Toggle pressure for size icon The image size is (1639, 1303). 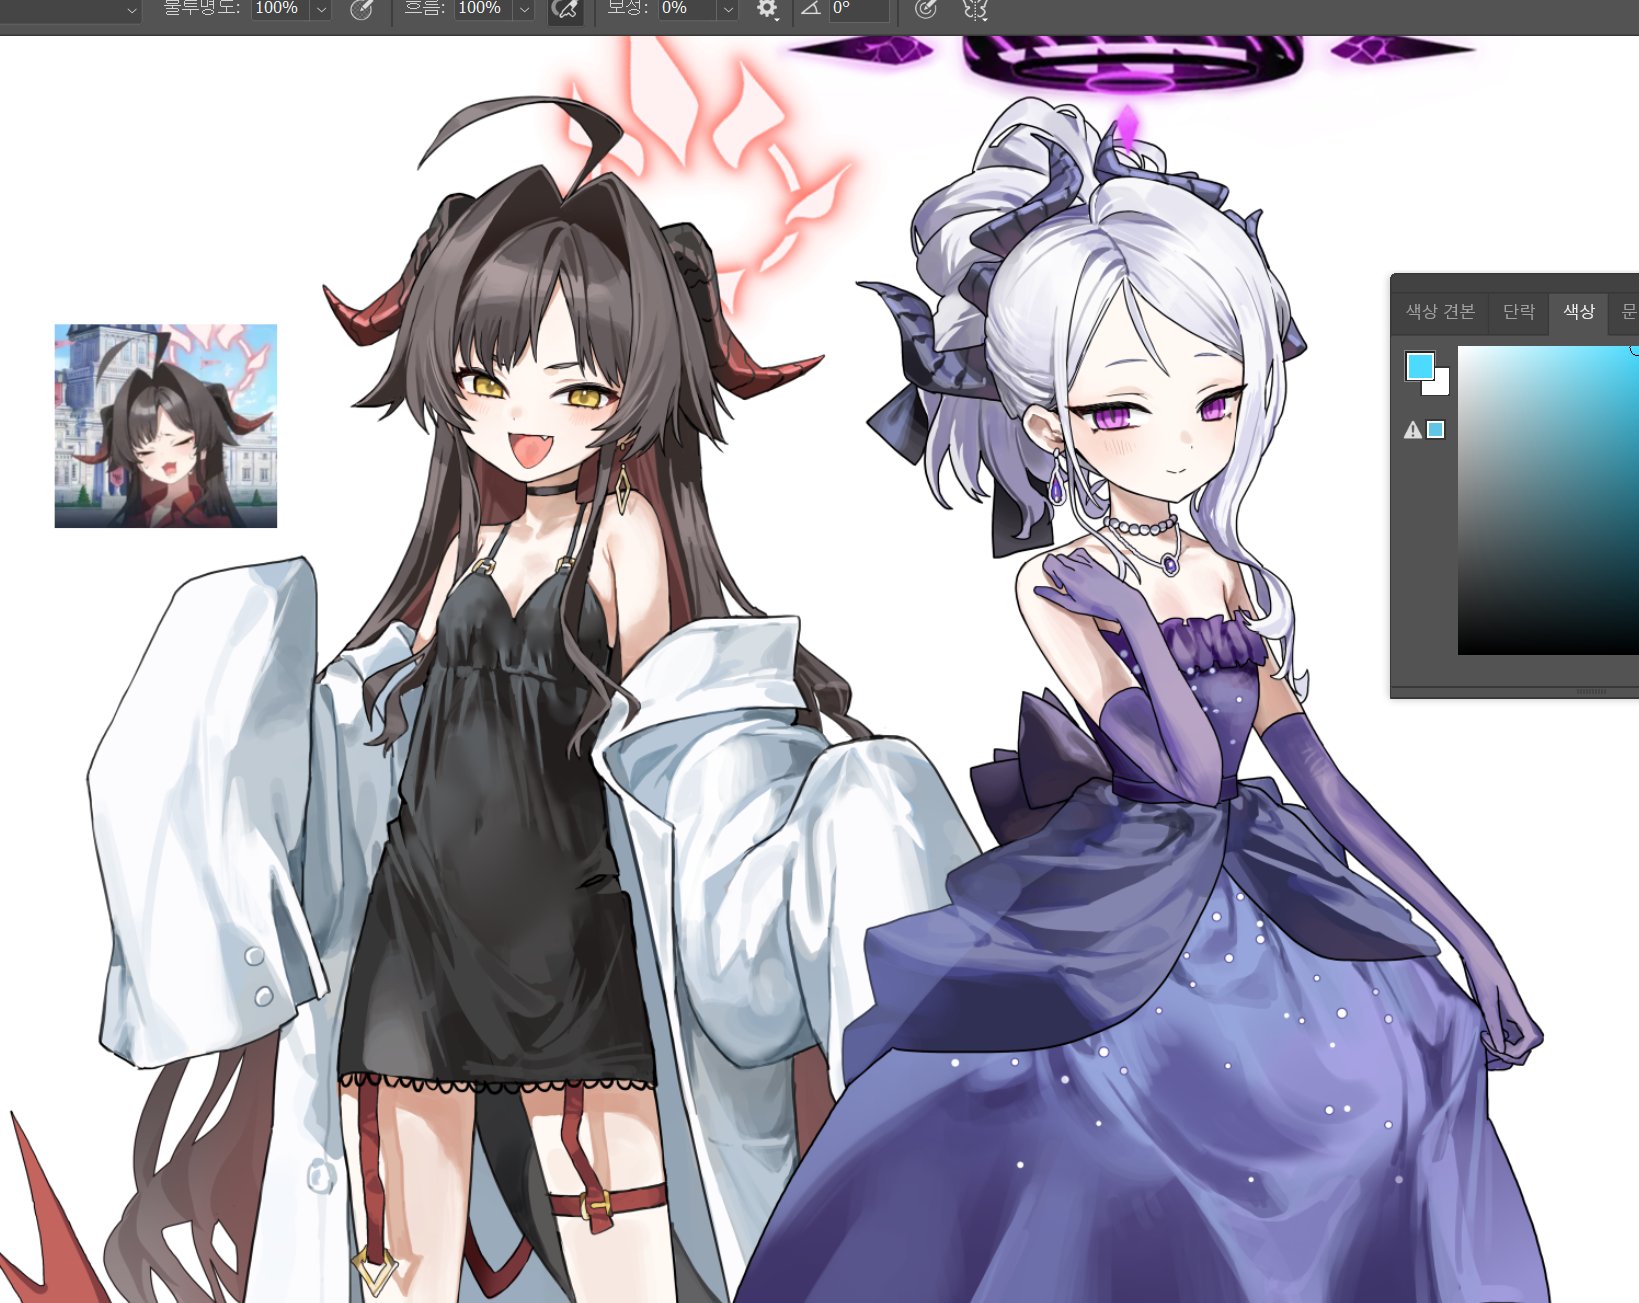[x=926, y=9]
